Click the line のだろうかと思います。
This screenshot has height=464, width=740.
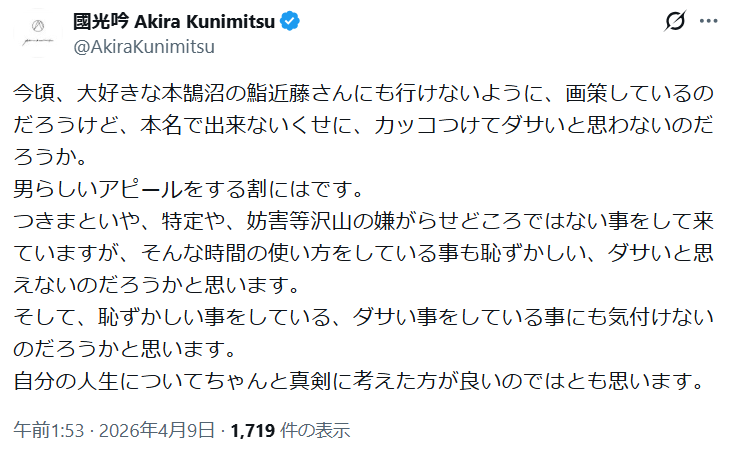coord(123,350)
